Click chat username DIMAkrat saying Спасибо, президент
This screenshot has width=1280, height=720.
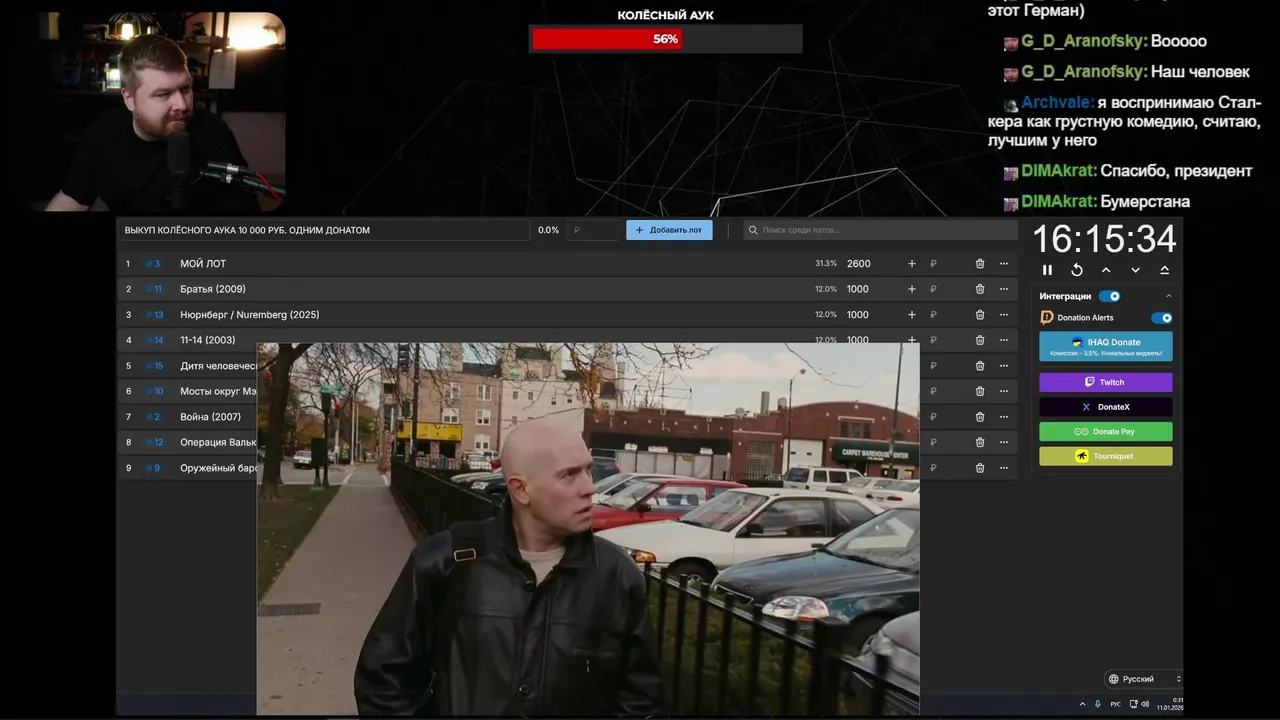(x=1059, y=171)
